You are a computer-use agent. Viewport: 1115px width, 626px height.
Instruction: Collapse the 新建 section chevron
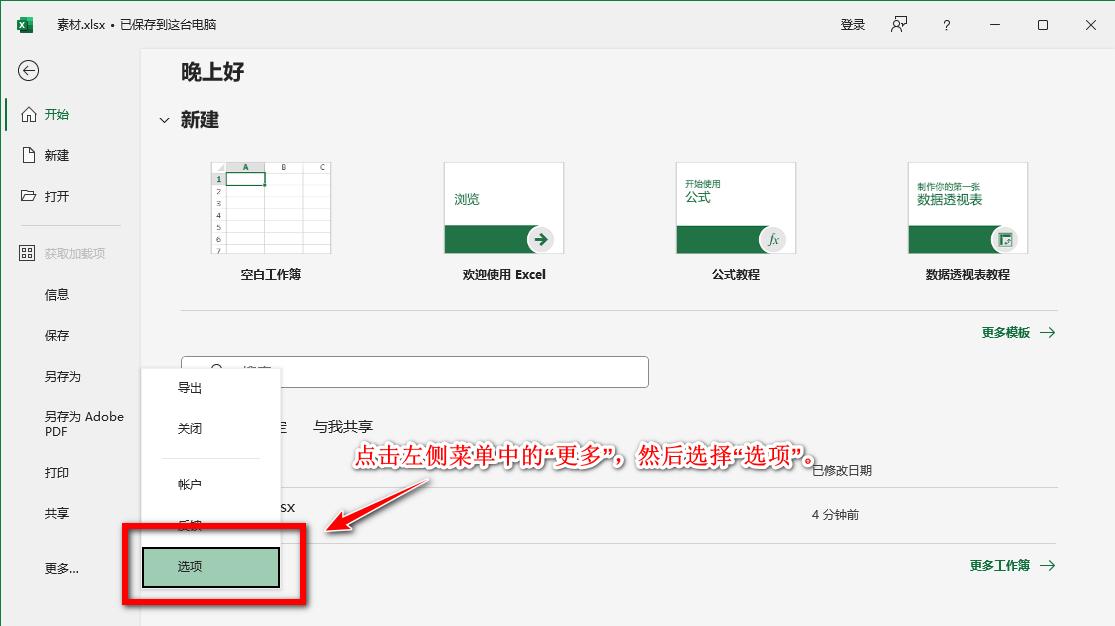(x=164, y=120)
